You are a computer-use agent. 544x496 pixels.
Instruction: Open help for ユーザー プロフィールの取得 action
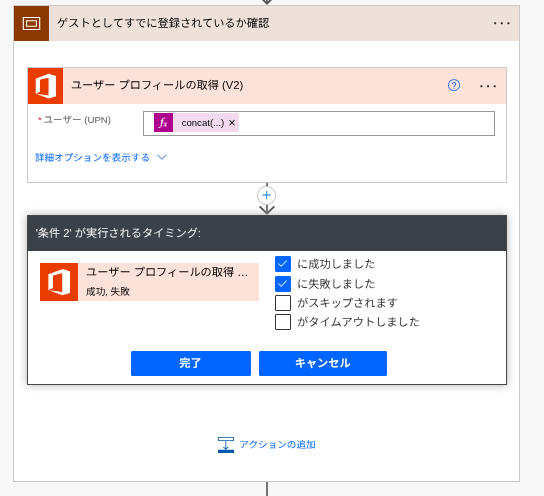pos(454,85)
